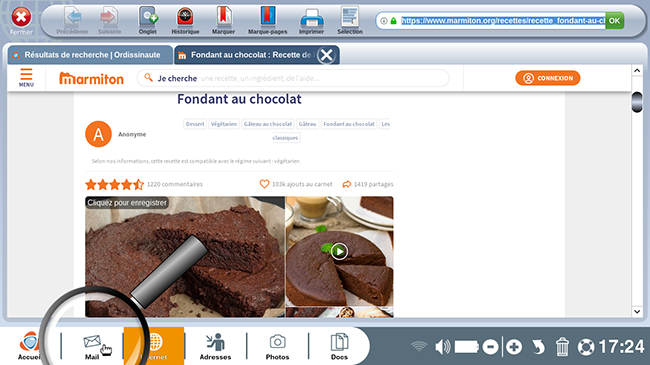Click the 1419 partages share icon
The image size is (650, 365).
coord(347,184)
